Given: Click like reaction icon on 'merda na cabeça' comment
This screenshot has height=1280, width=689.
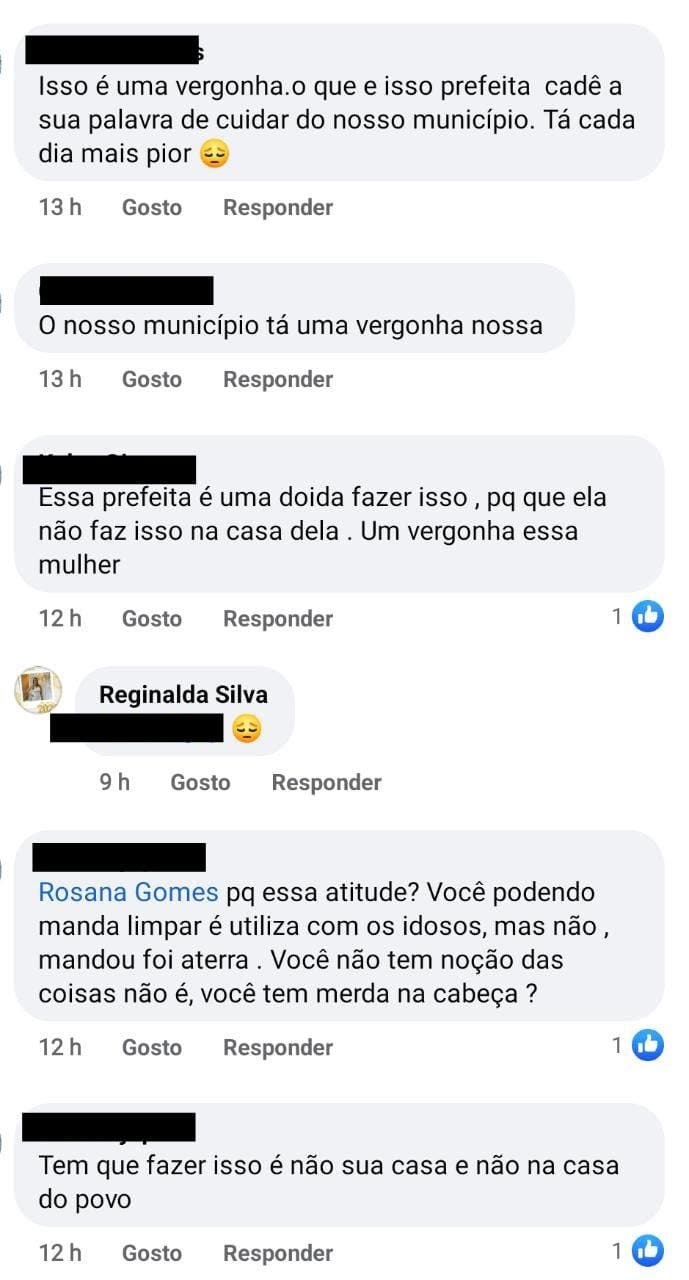Looking at the screenshot, I should [648, 1046].
